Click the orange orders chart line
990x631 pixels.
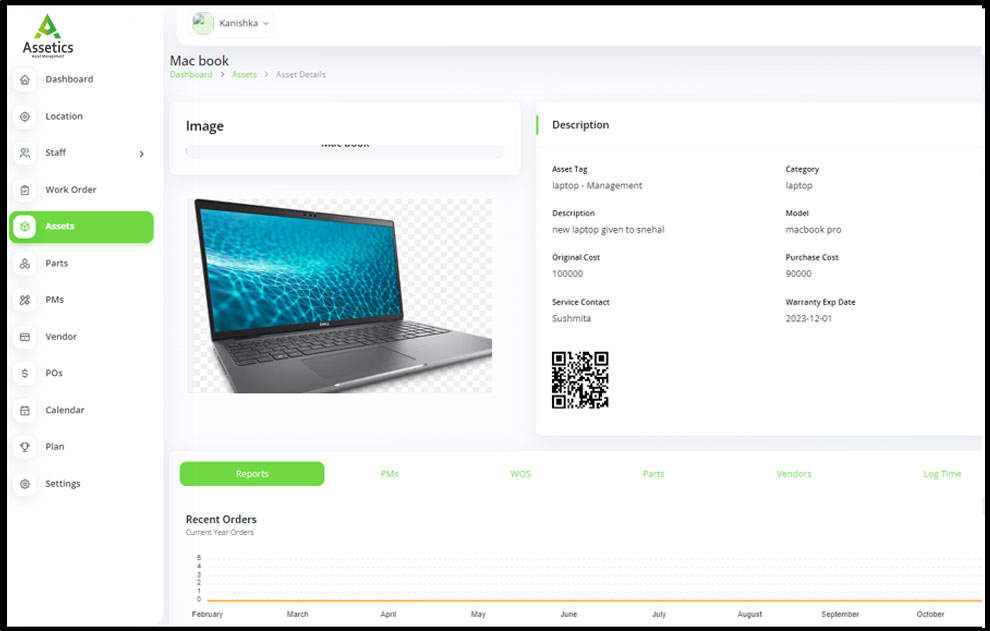[x=593, y=601]
